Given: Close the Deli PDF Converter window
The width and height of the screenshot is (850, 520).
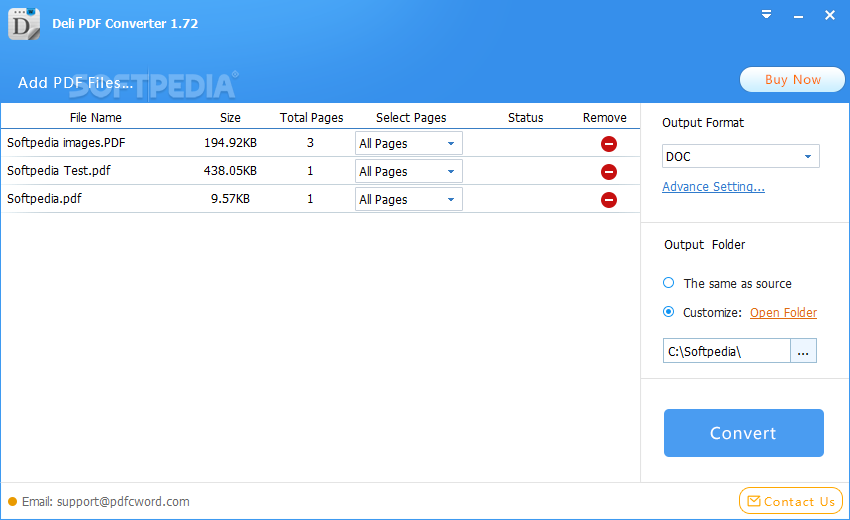Looking at the screenshot, I should 829,15.
